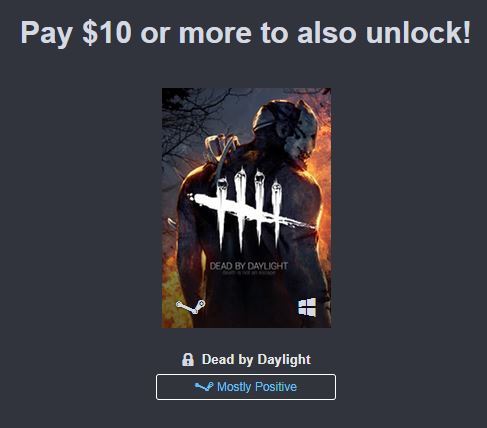This screenshot has width=487, height=428.
Task: Click the Steam logo inside the review box
Action: tap(204, 387)
